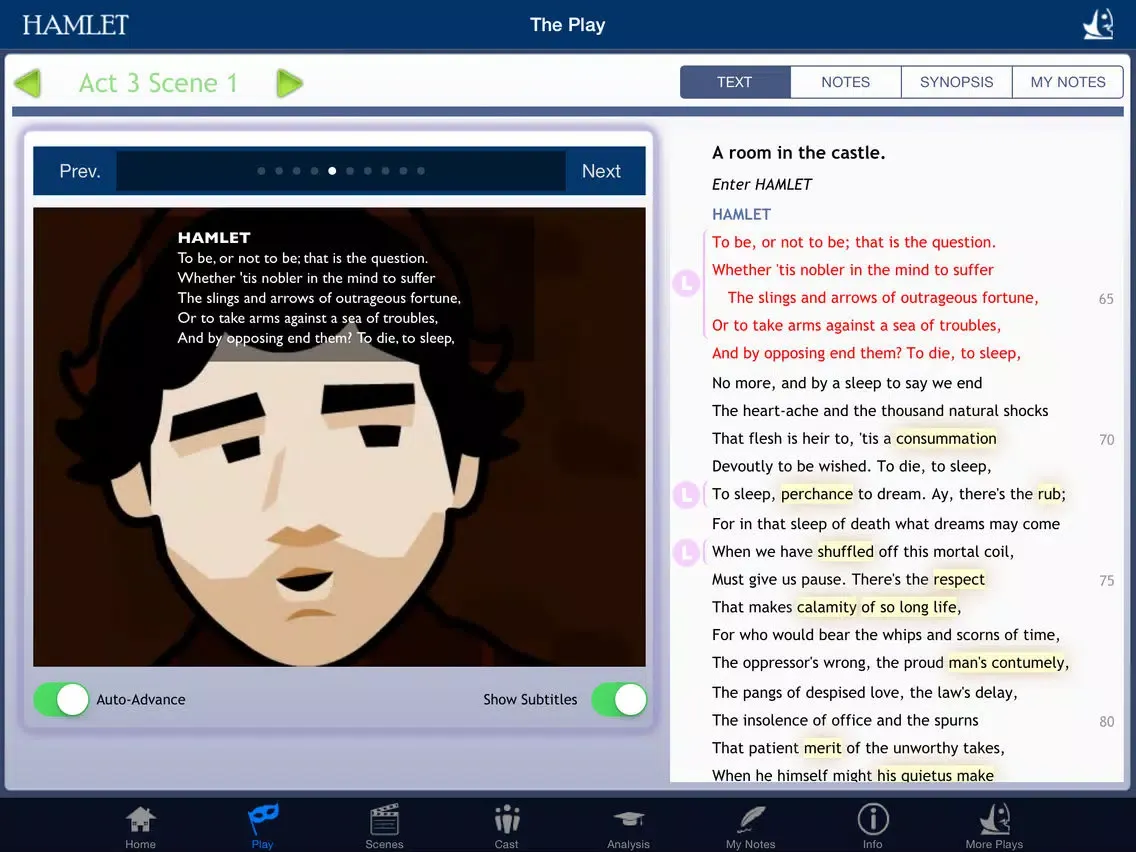This screenshot has width=1136, height=852.
Task: Open My Notes quill icon in bottom bar
Action: click(751, 827)
